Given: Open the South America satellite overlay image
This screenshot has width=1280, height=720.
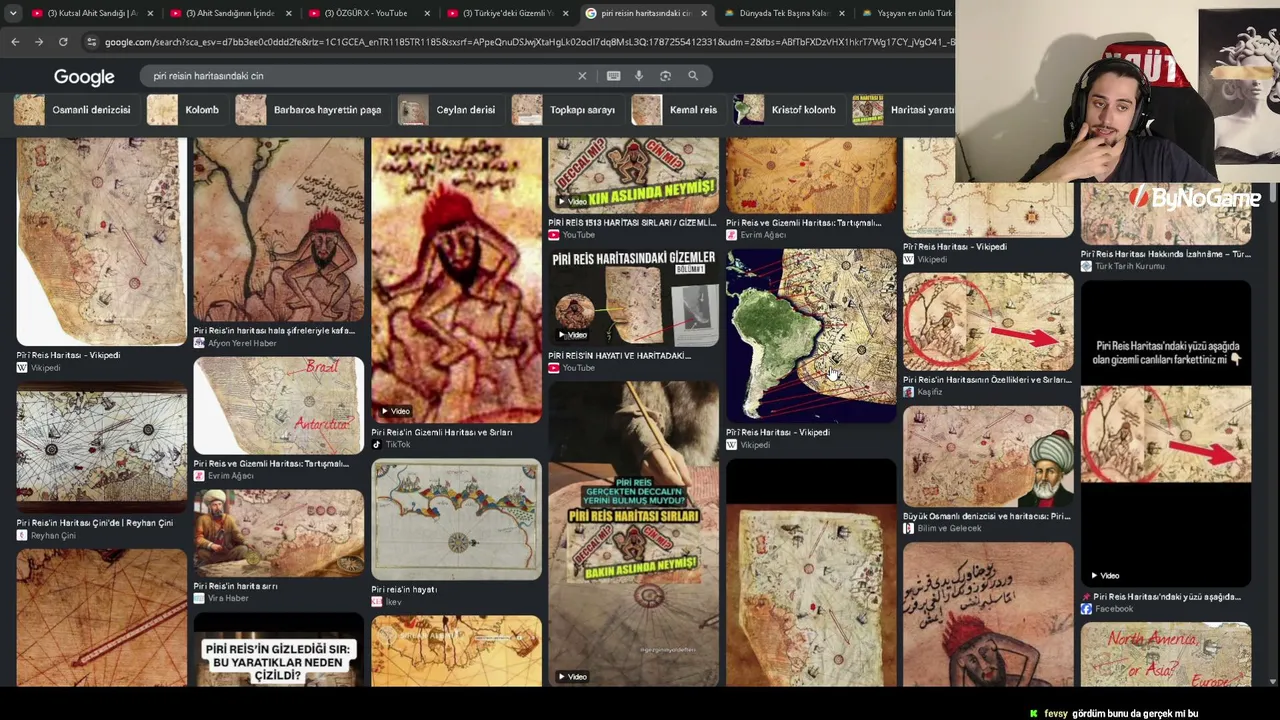Looking at the screenshot, I should tap(811, 335).
